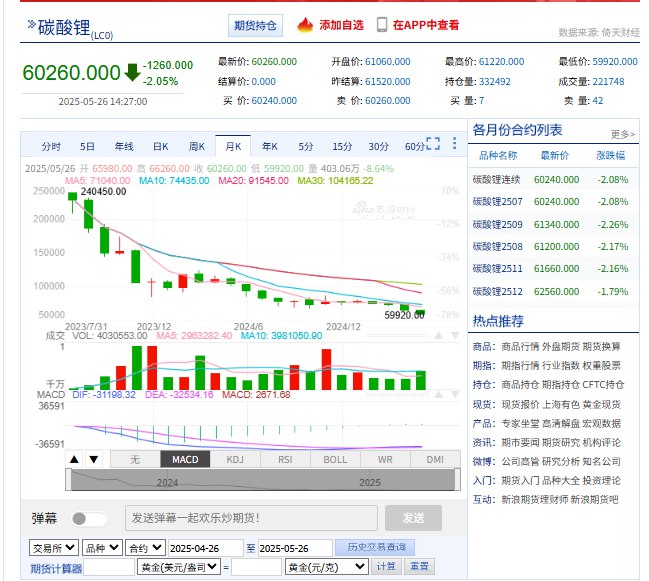649x581 pixels.
Task: Click the gray up arrow in the volume row
Action: tap(439, 335)
